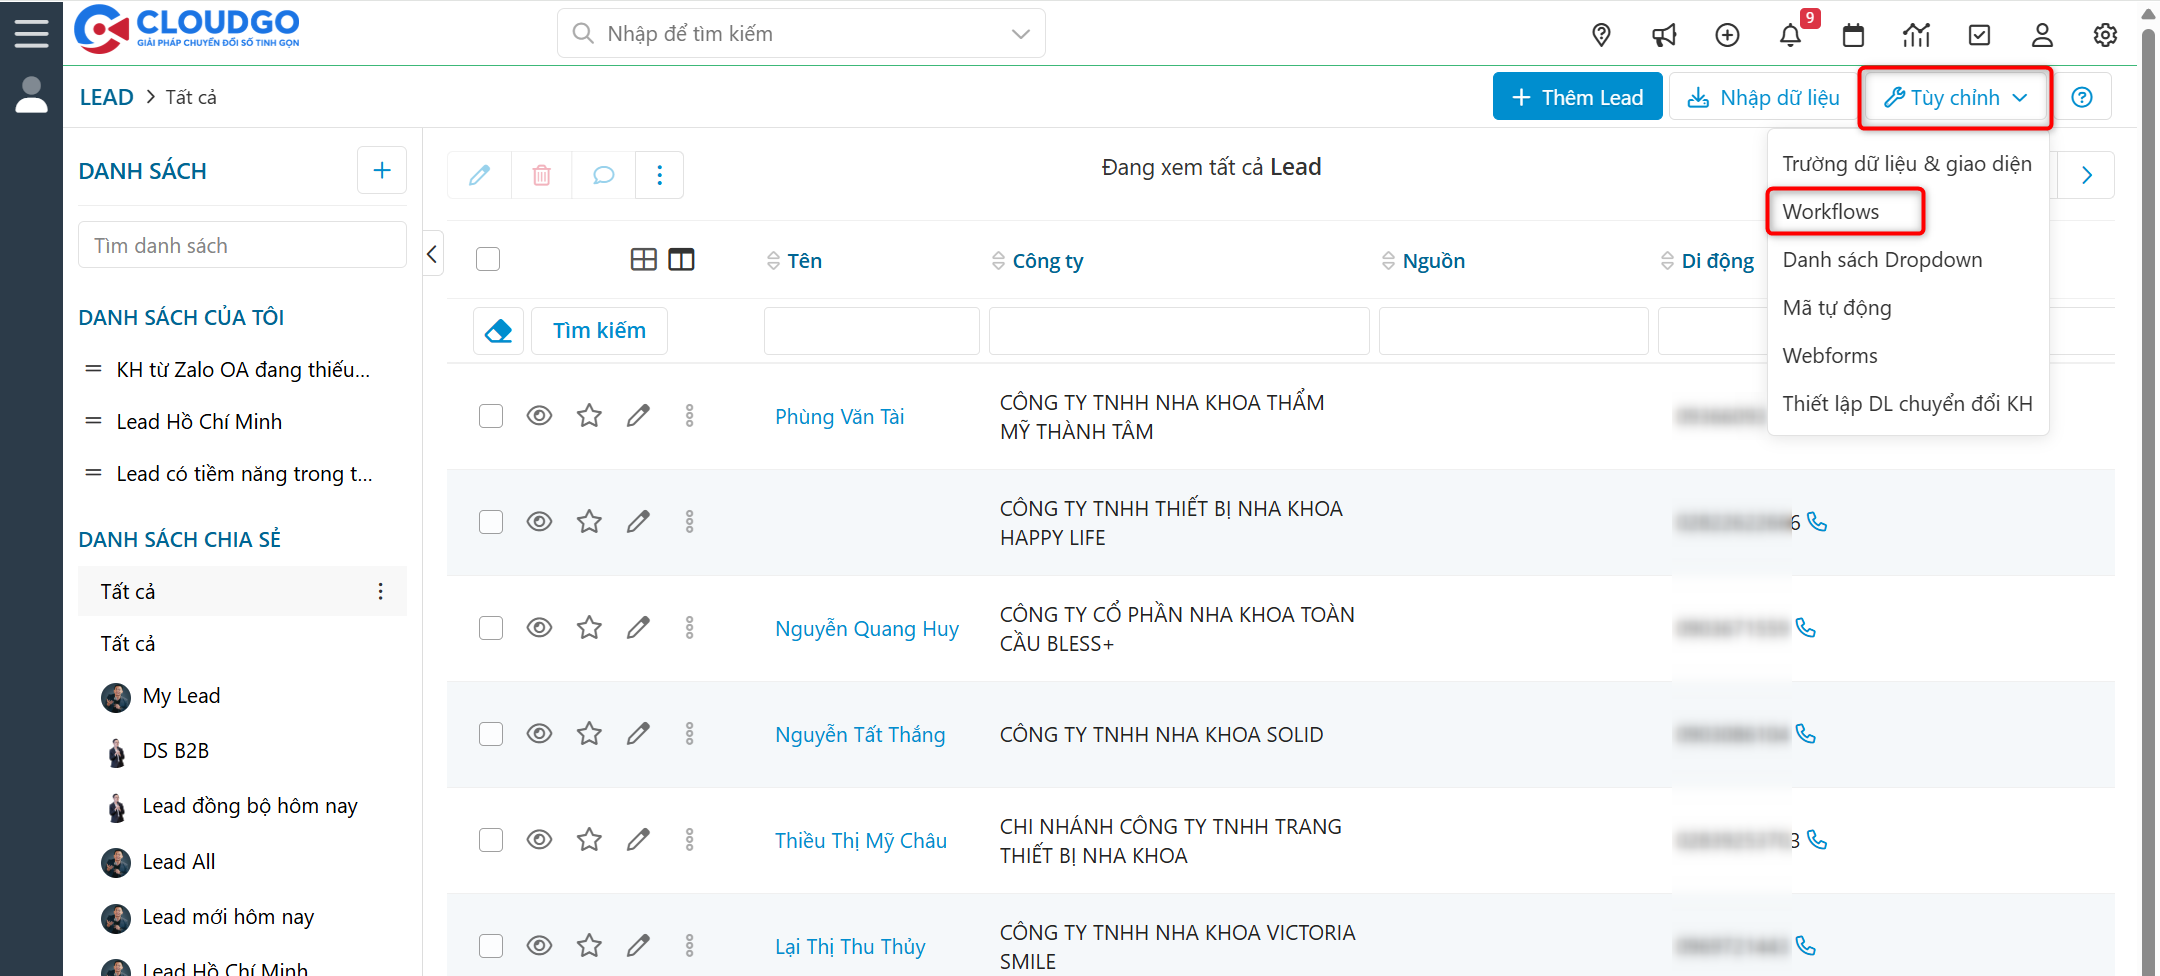Viewport: 2160px width, 976px height.
Task: Click the Tìm danh sách search field
Action: [242, 246]
